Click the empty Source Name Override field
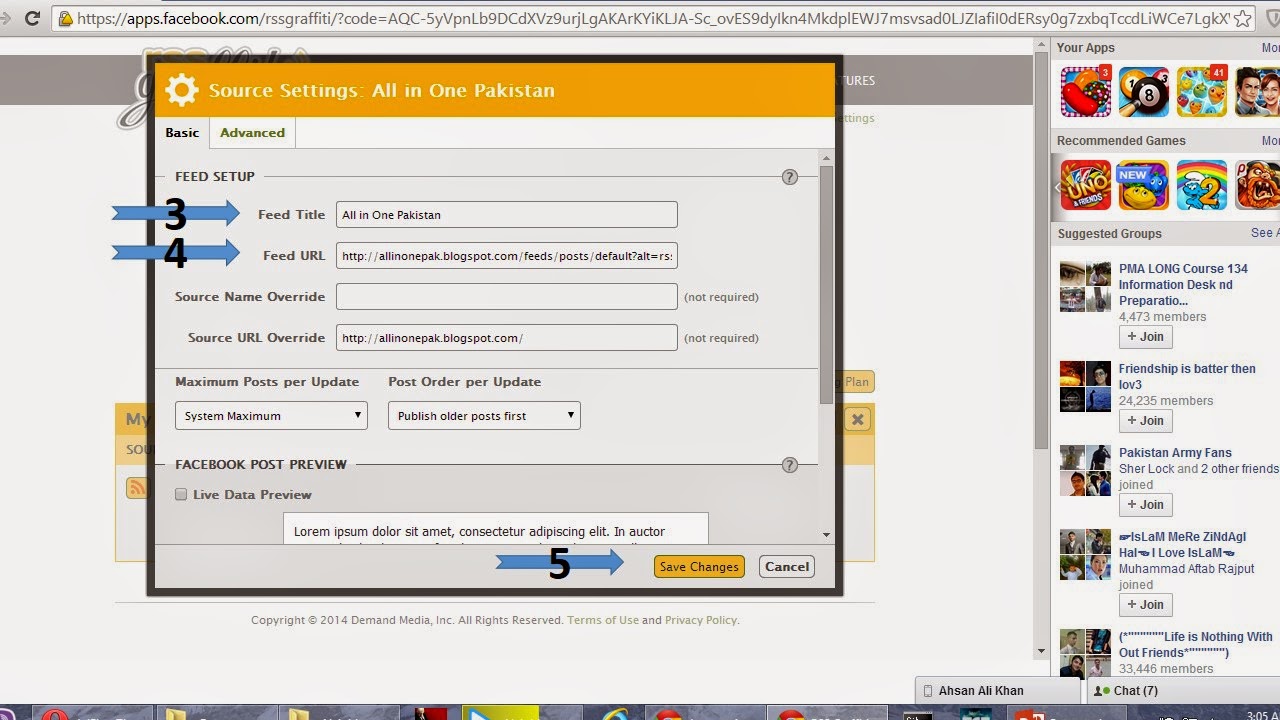 point(507,296)
